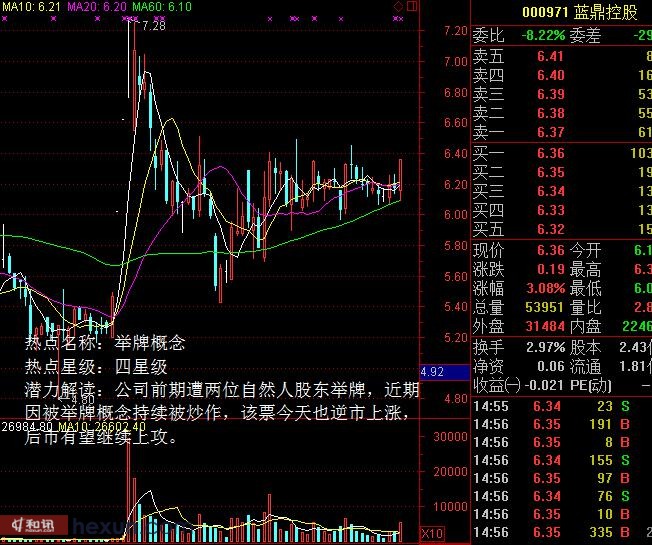652x545 pixels.
Task: Click the 7.28 peak price marker
Action: (x=153, y=26)
